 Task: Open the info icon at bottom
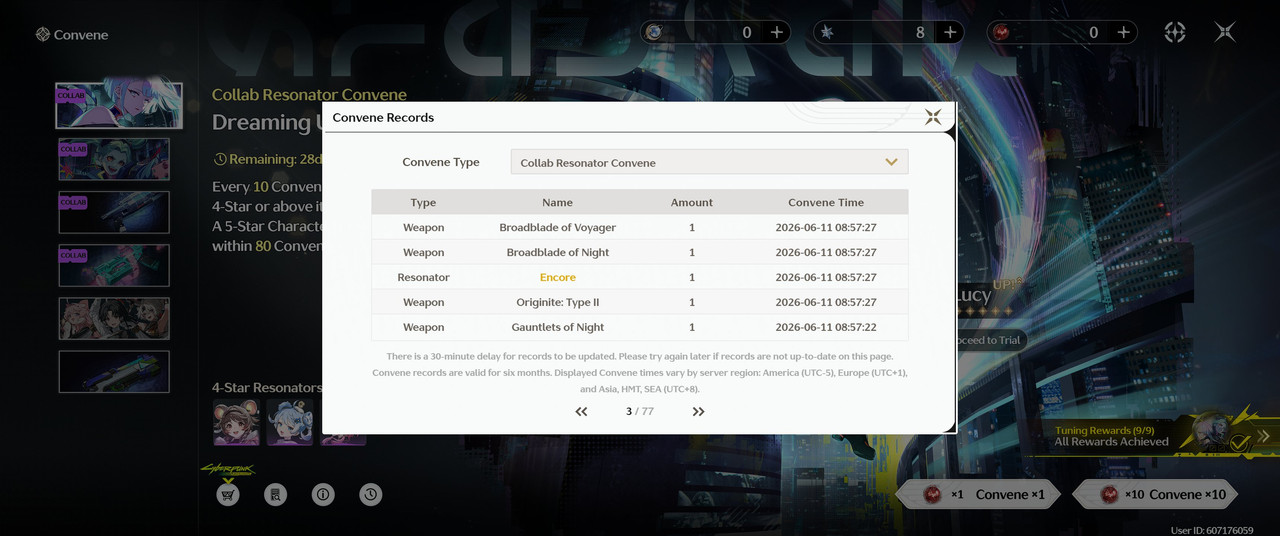[x=323, y=493]
